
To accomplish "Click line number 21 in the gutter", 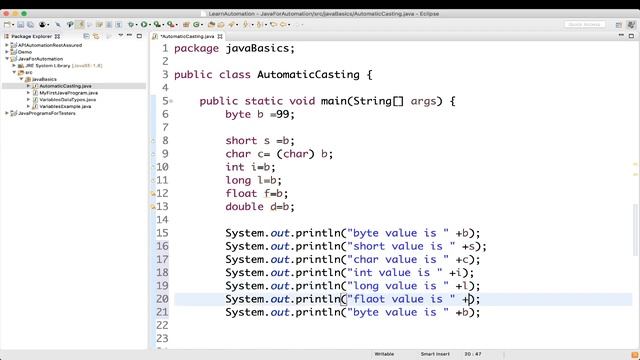I will [162, 312].
